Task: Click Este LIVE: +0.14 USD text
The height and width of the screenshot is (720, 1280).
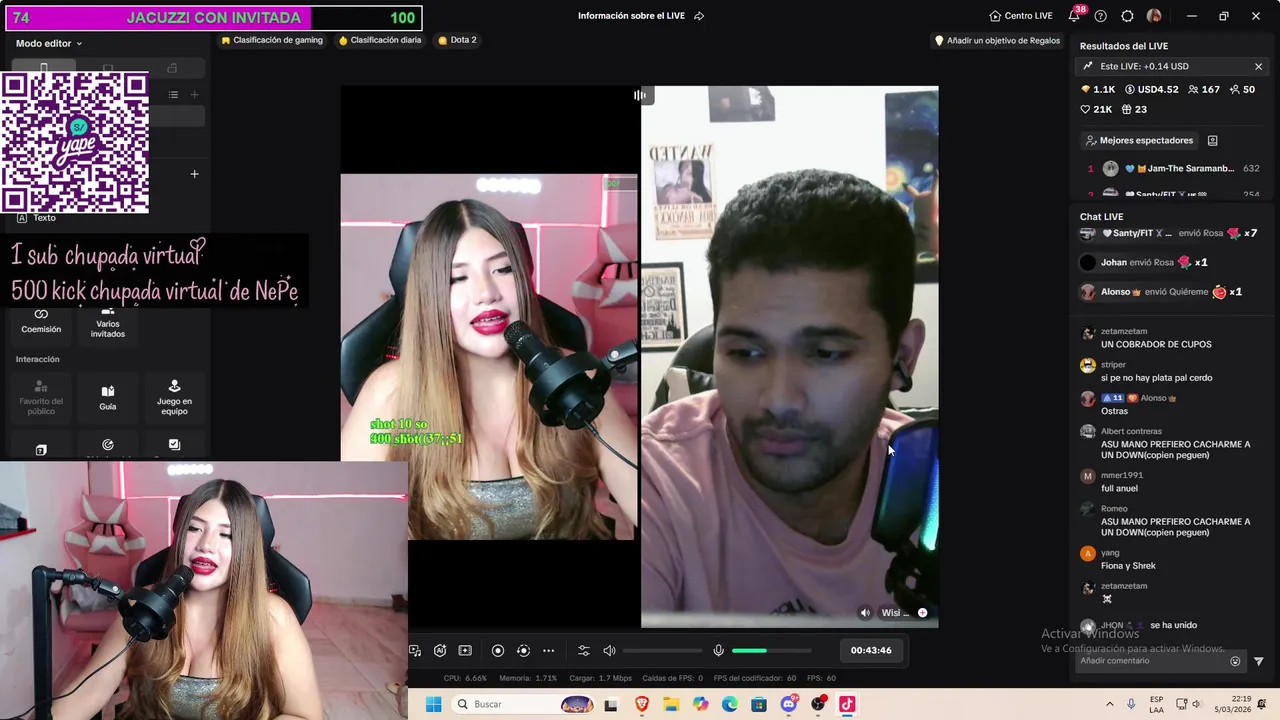Action: [1144, 66]
